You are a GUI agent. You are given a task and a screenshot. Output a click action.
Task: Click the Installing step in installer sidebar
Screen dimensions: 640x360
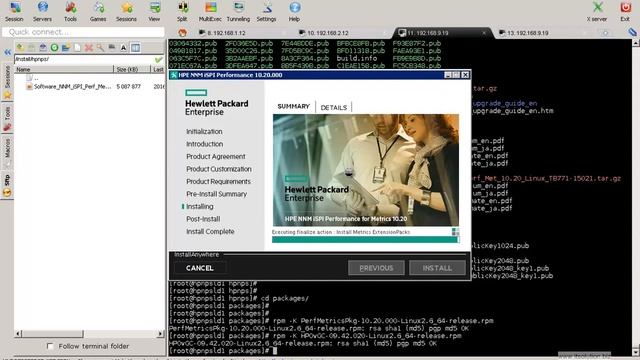point(200,207)
